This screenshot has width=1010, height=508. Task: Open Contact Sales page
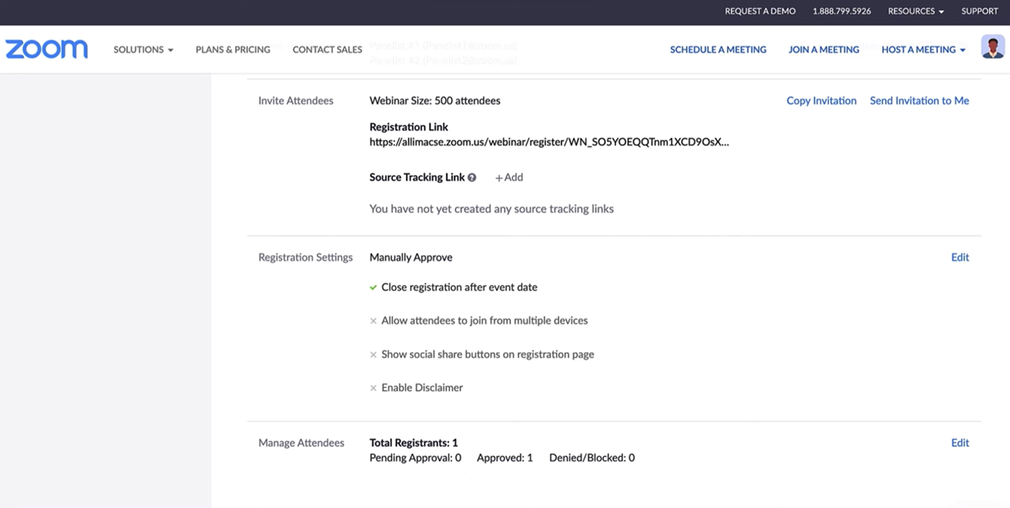tap(327, 50)
